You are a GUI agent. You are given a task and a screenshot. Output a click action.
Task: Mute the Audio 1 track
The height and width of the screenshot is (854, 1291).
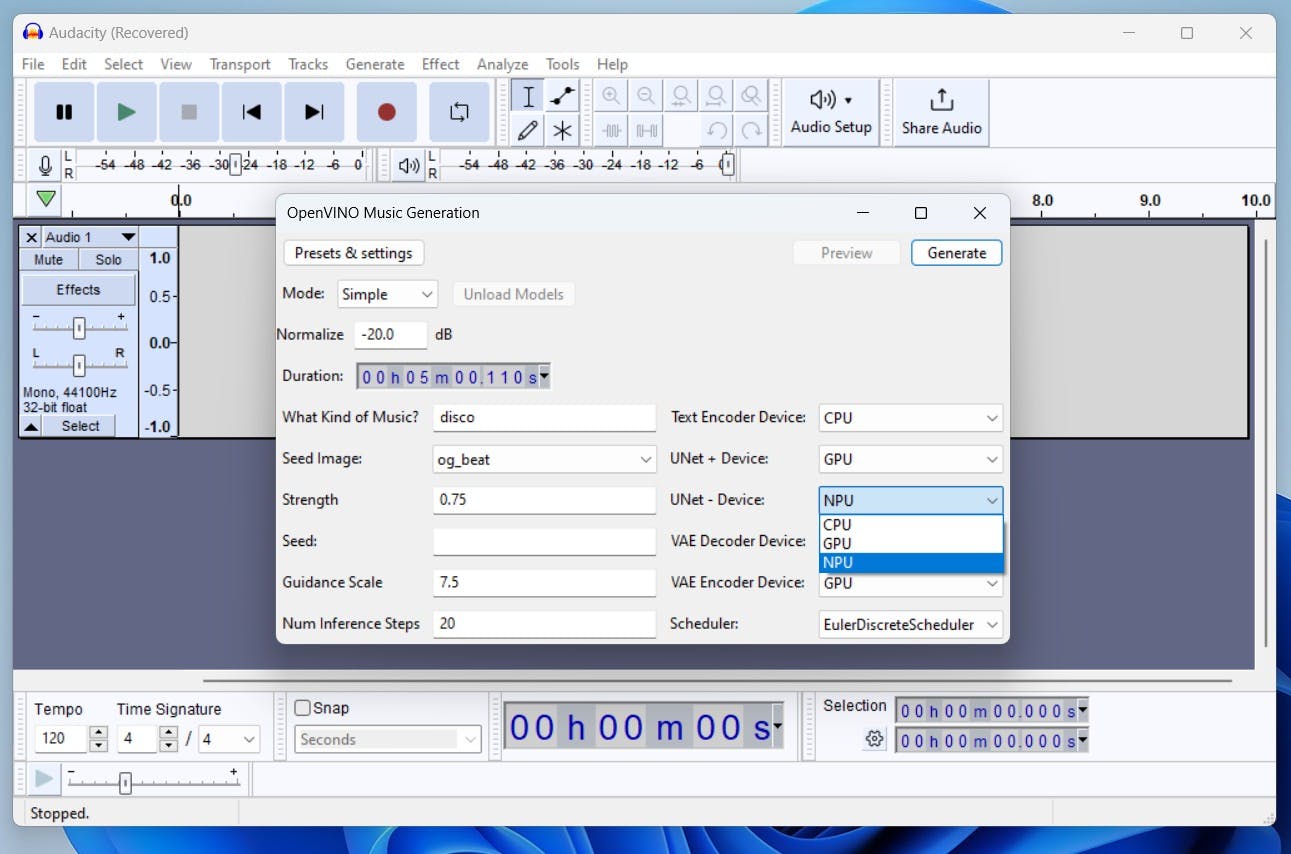click(49, 260)
